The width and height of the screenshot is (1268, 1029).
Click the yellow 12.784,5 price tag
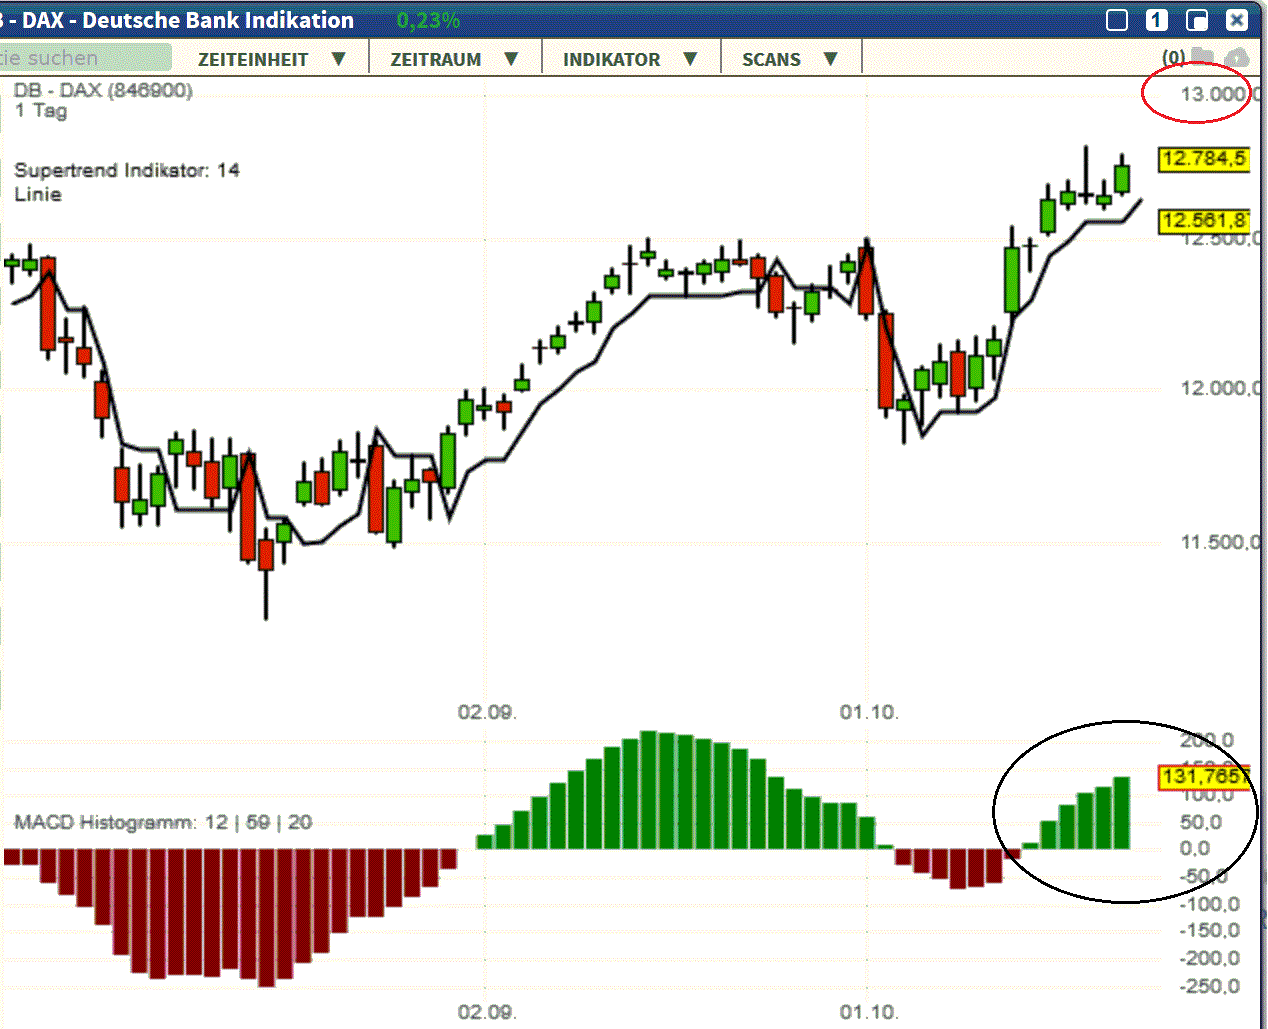pyautogui.click(x=1204, y=159)
